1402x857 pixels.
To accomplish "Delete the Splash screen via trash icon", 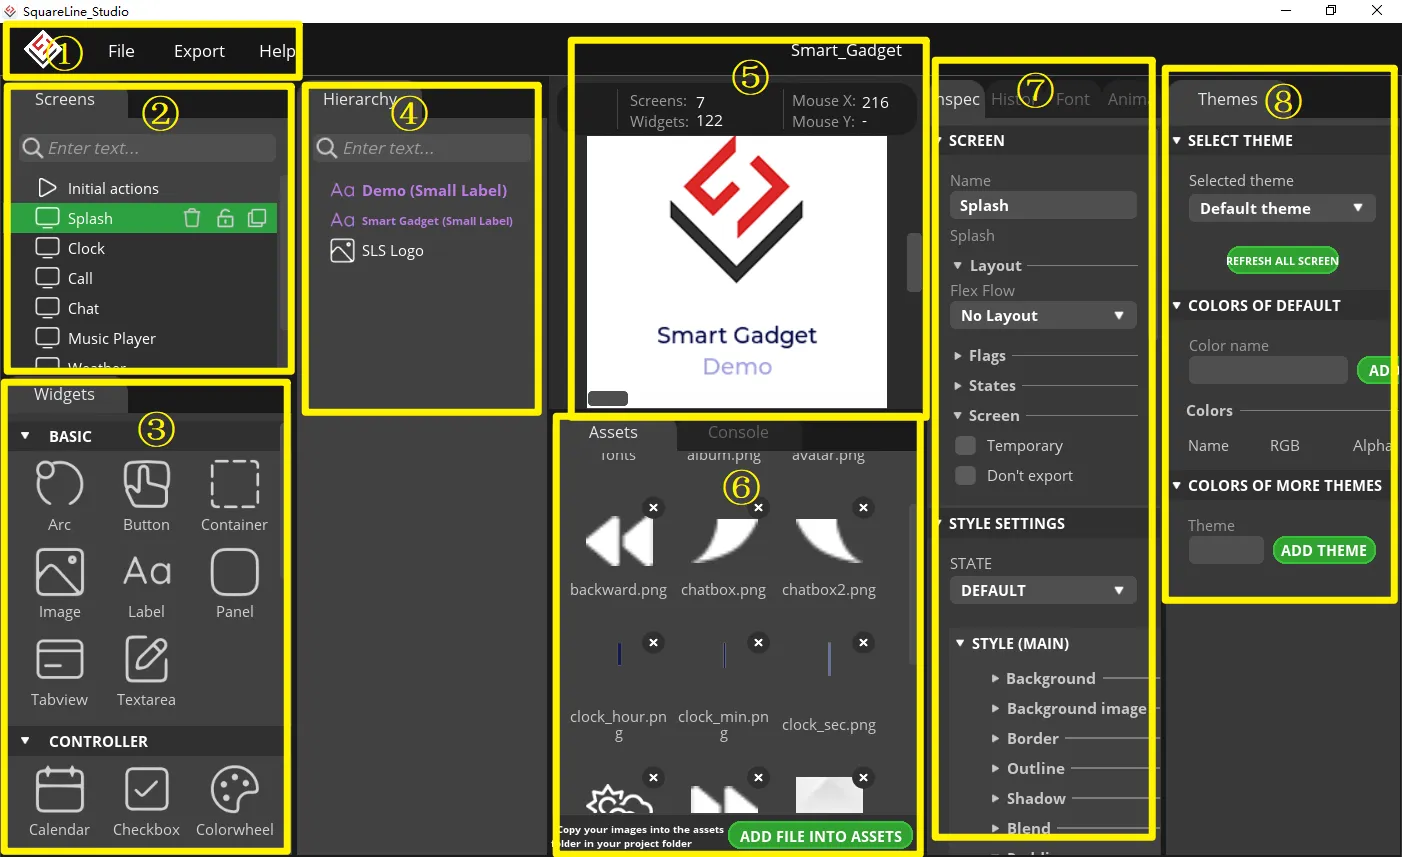I will [192, 218].
